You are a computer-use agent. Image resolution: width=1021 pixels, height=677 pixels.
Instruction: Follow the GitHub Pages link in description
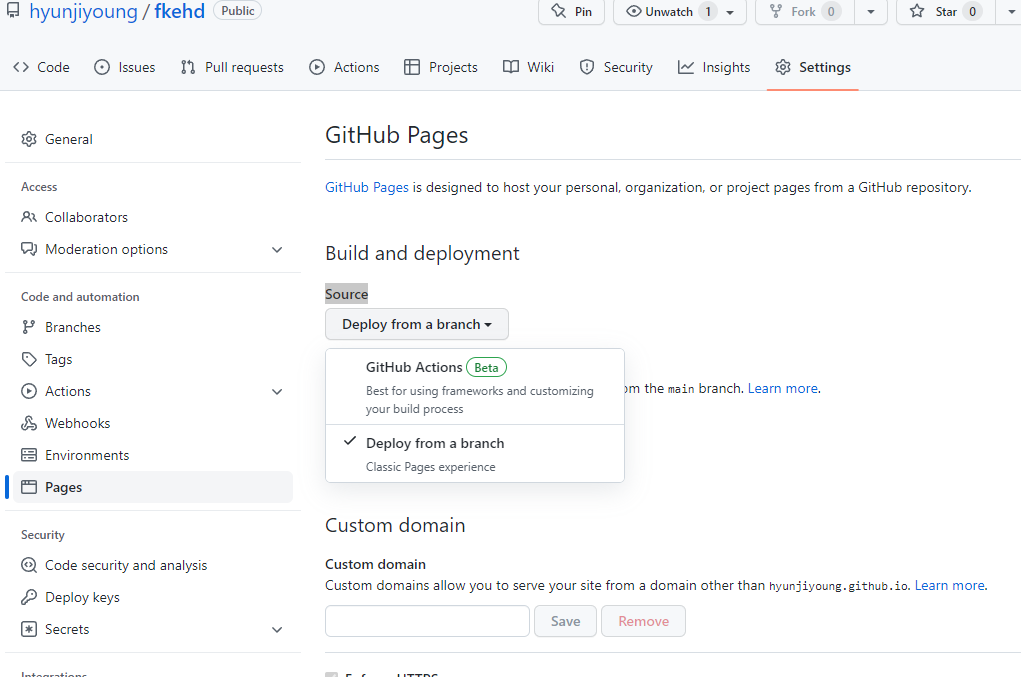coord(367,187)
